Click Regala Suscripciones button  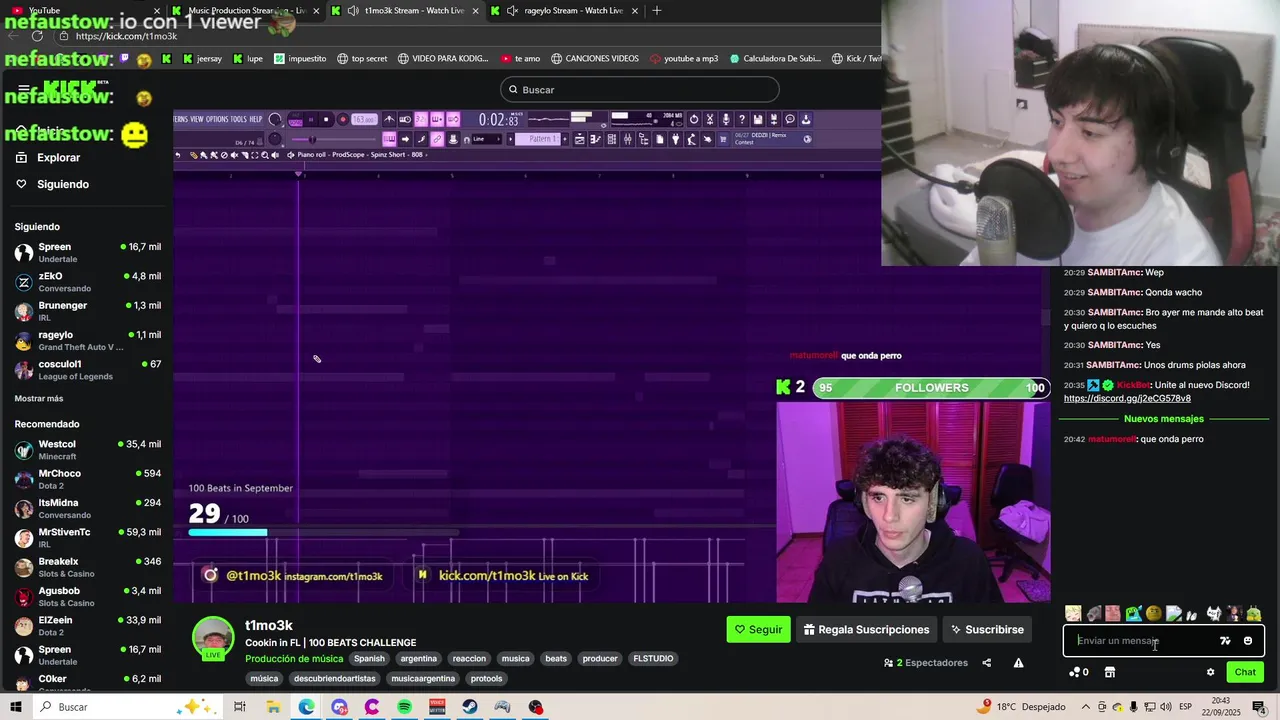pos(866,630)
